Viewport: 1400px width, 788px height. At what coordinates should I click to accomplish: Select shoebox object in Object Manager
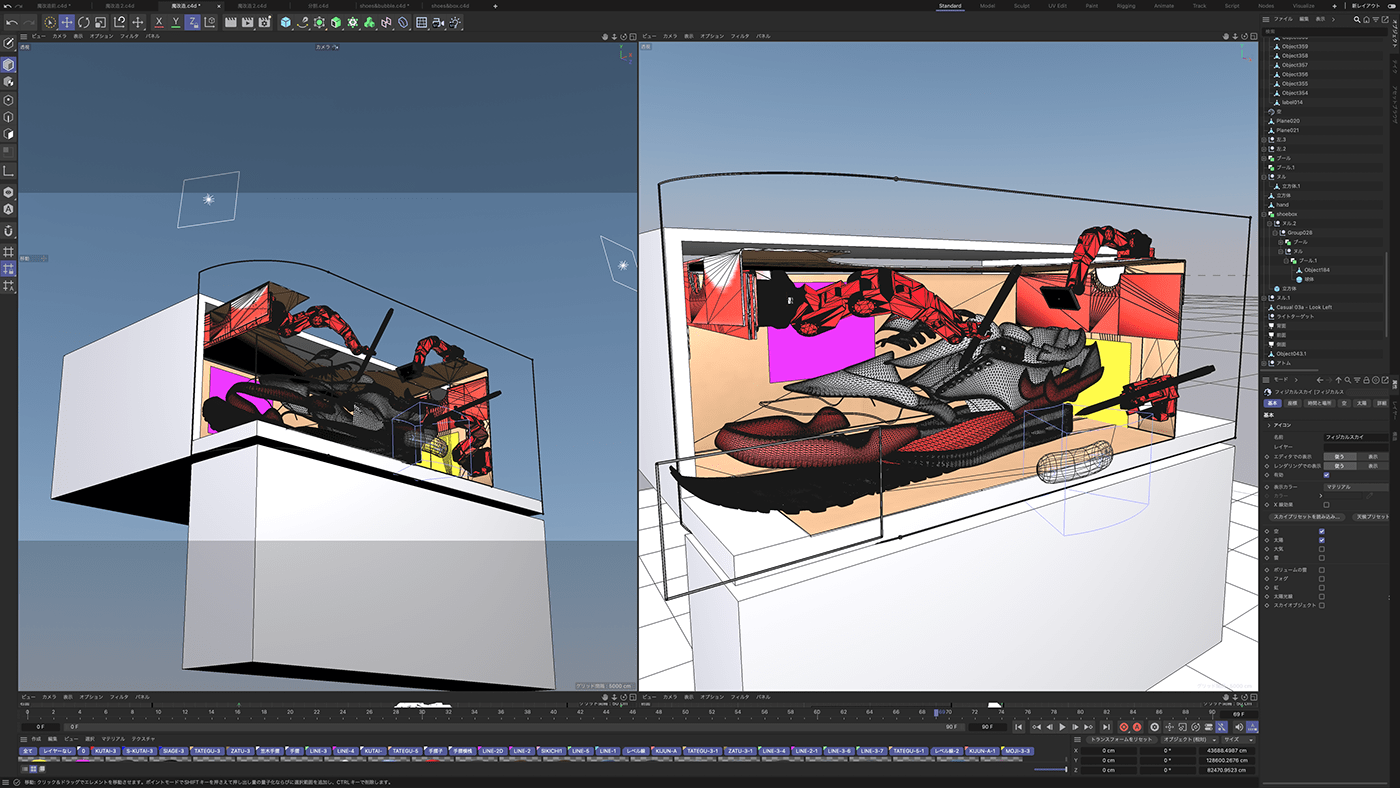pyautogui.click(x=1286, y=214)
